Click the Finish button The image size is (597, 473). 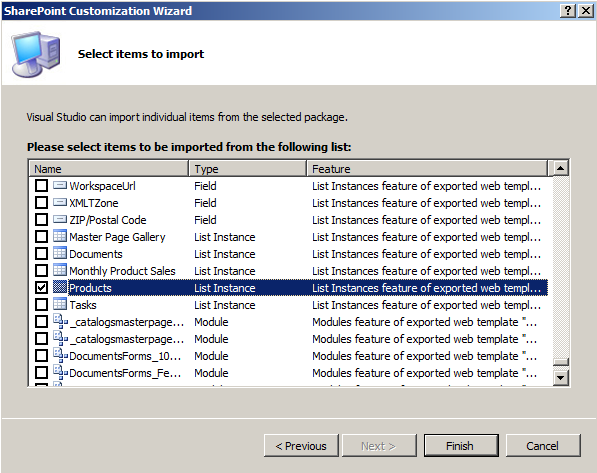461,445
